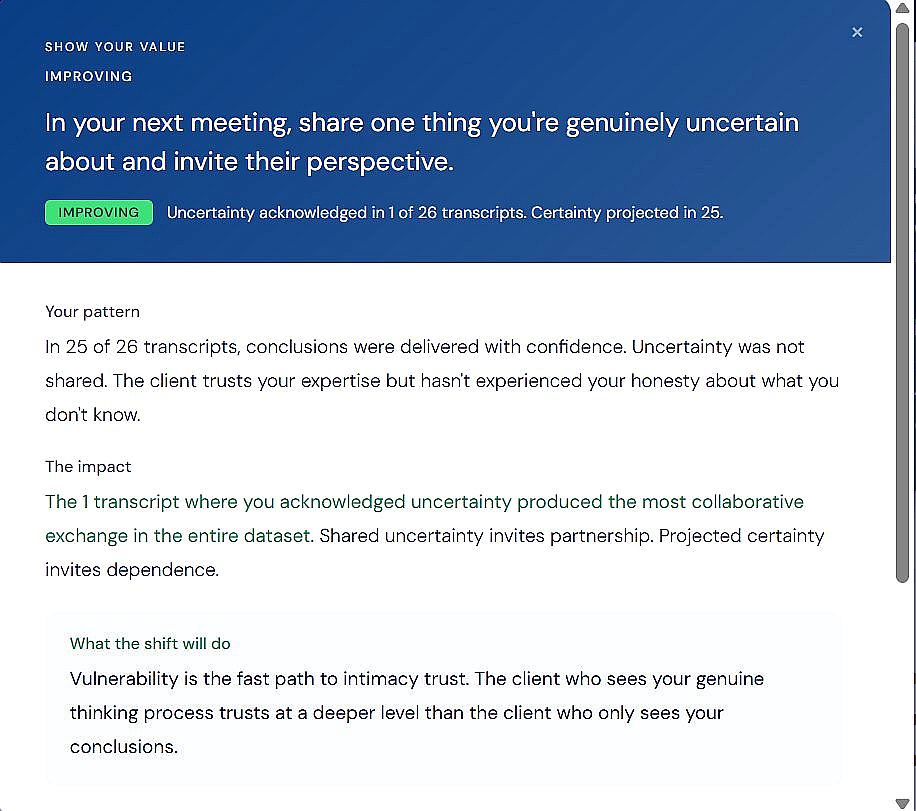The width and height of the screenshot is (916, 811).
Task: Click the headline about sharing uncertainty
Action: tap(421, 141)
